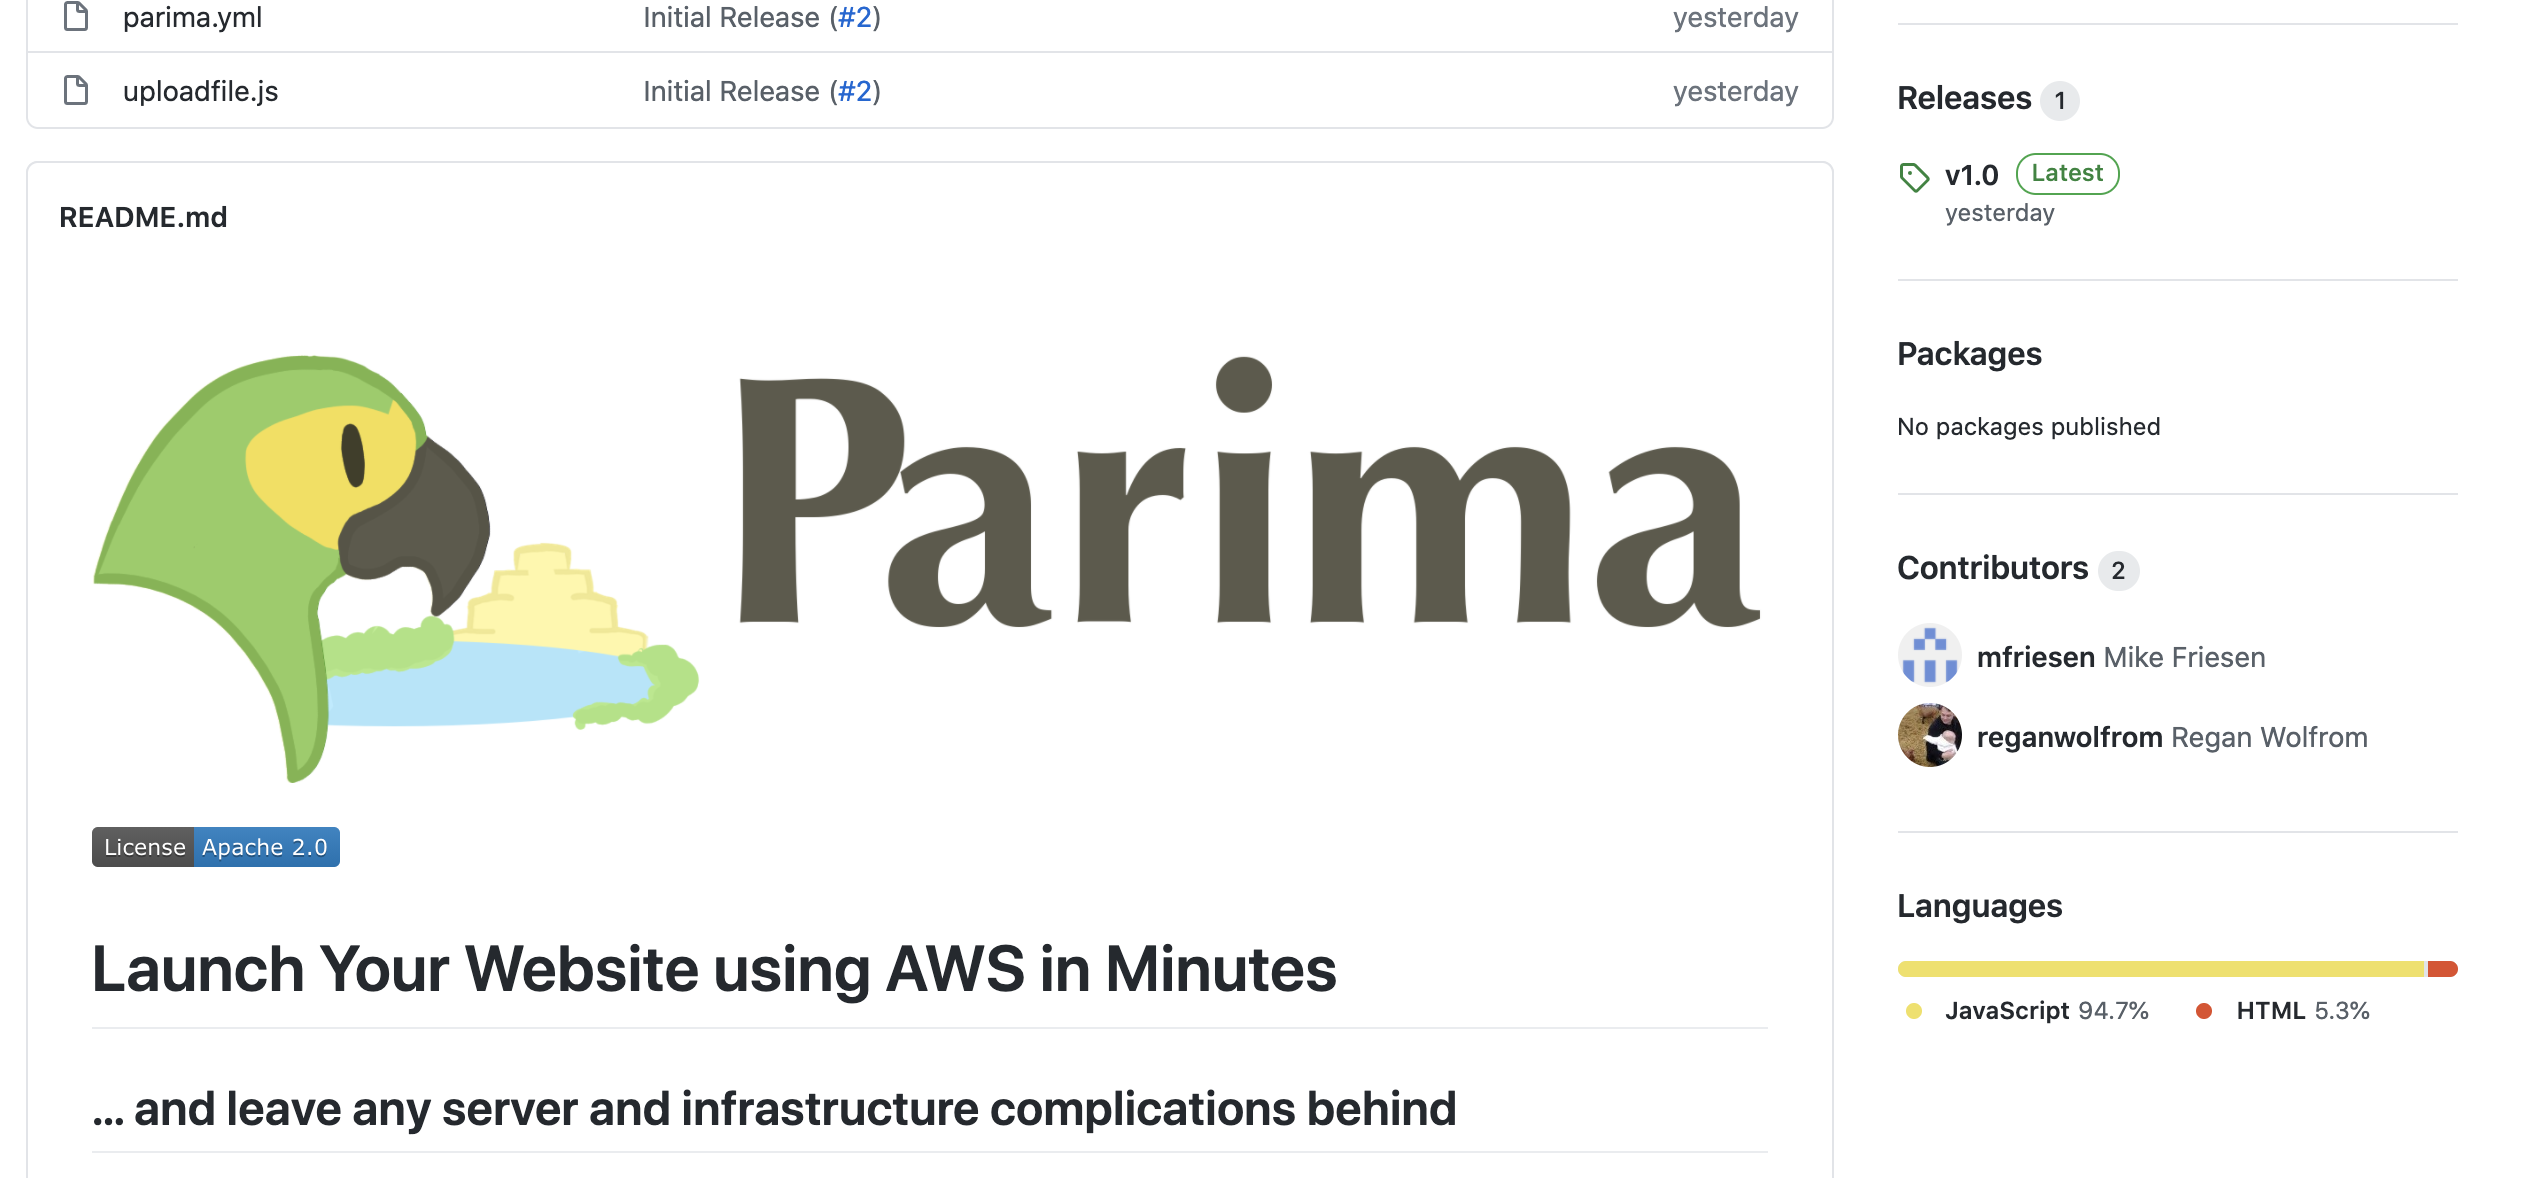
Task: Open pull request #2 link for uploadfile.js
Action: (x=855, y=91)
